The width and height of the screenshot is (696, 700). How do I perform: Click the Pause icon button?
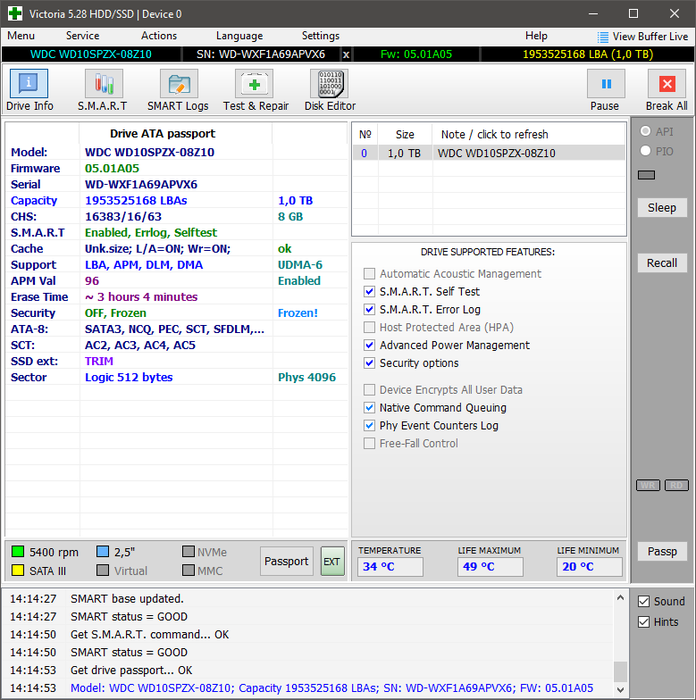coord(606,83)
